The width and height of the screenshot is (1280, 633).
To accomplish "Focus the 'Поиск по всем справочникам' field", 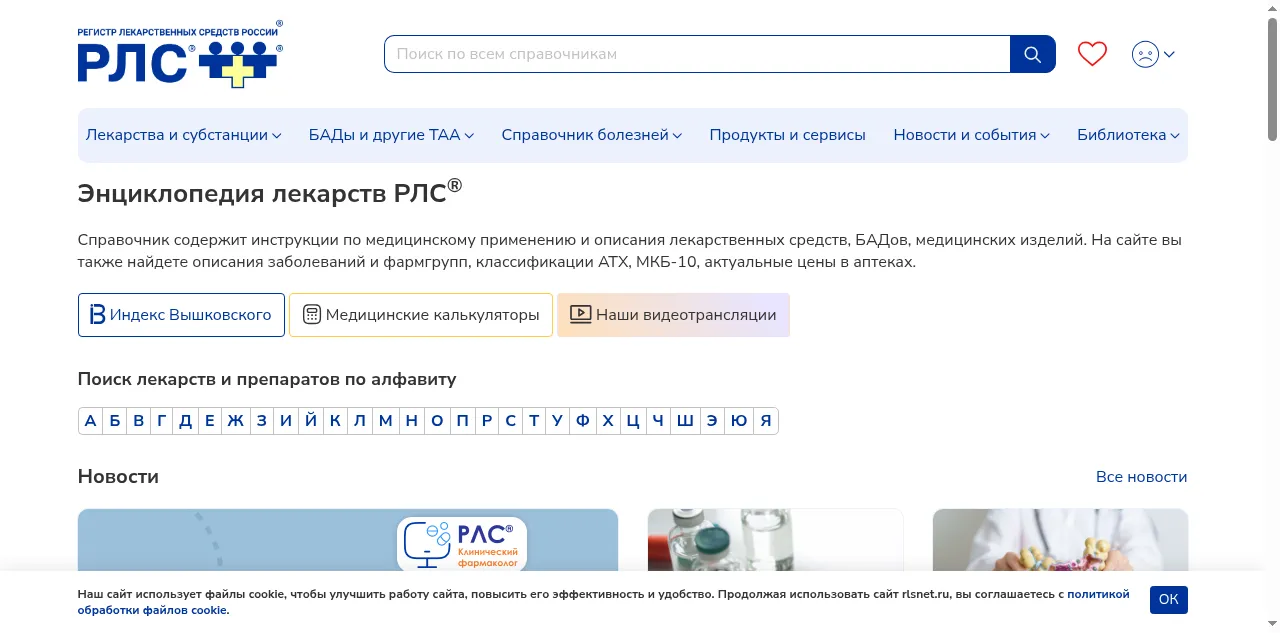I will coord(697,54).
